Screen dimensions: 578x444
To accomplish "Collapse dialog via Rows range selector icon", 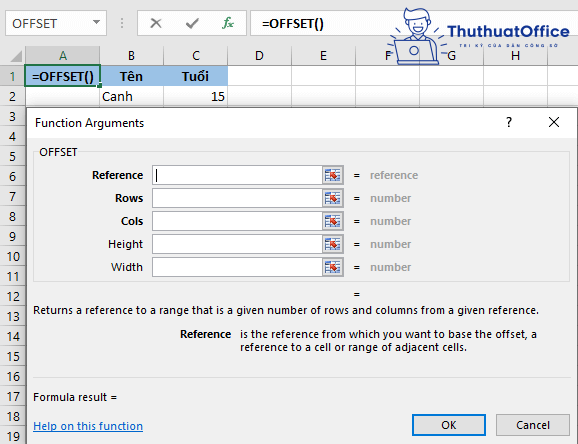I will tap(333, 198).
